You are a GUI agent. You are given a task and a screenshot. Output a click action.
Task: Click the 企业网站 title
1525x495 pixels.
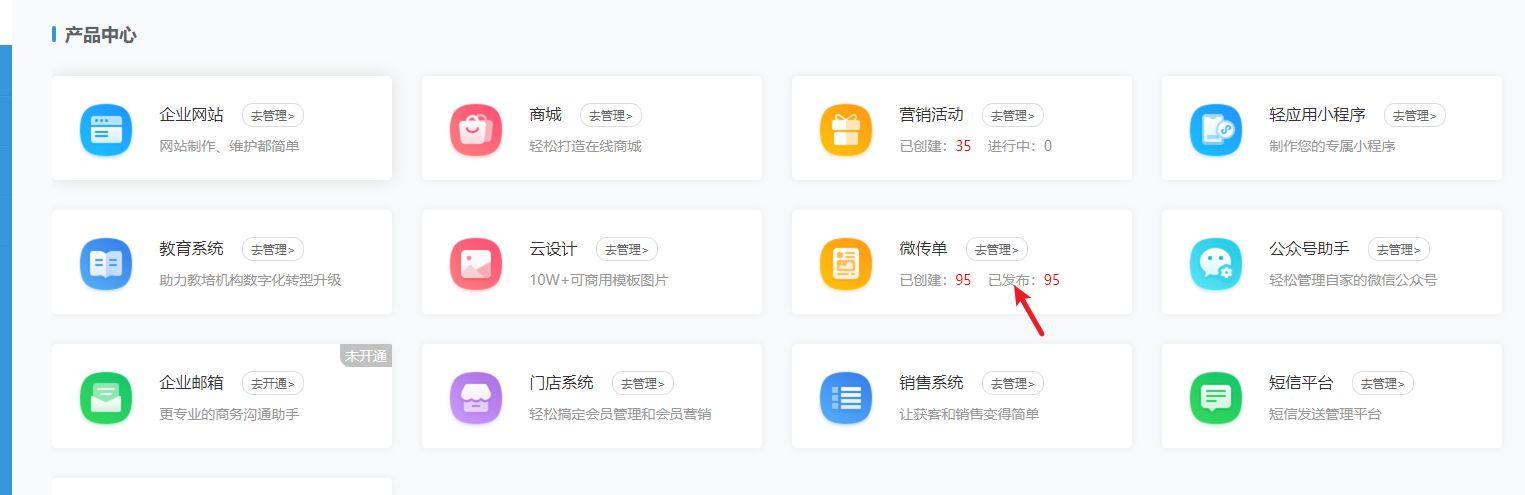pos(192,115)
